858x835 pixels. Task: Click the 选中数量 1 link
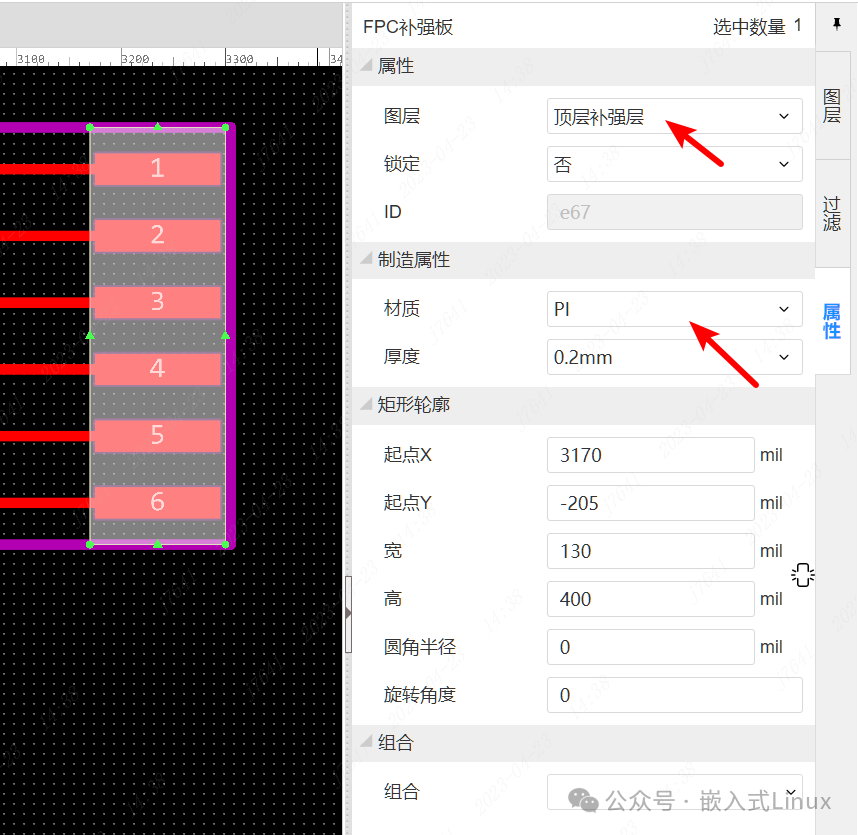[x=757, y=26]
